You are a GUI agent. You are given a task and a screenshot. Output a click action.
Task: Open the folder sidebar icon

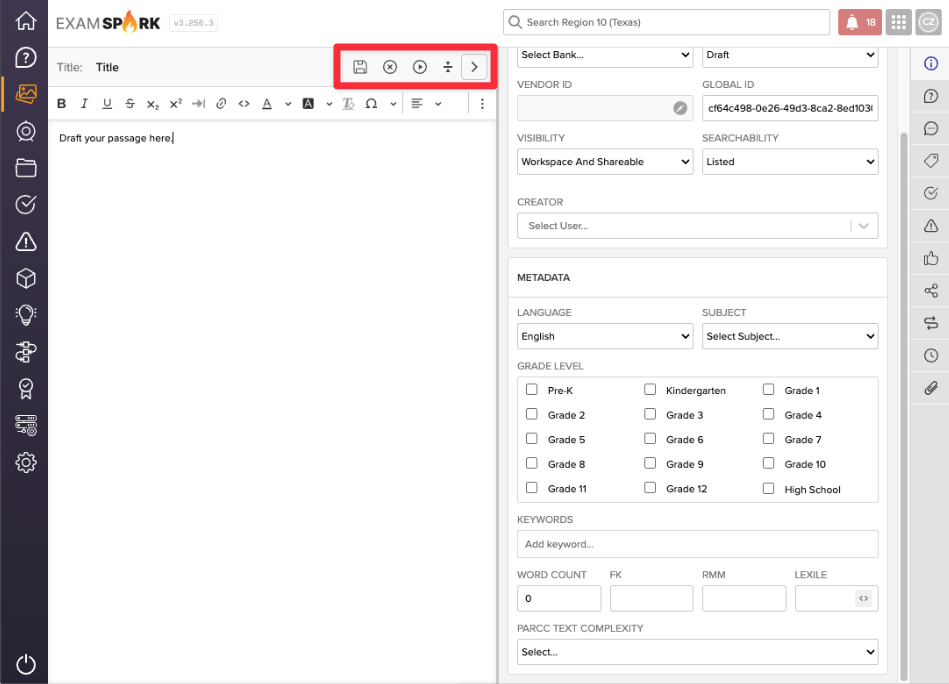pos(25,168)
